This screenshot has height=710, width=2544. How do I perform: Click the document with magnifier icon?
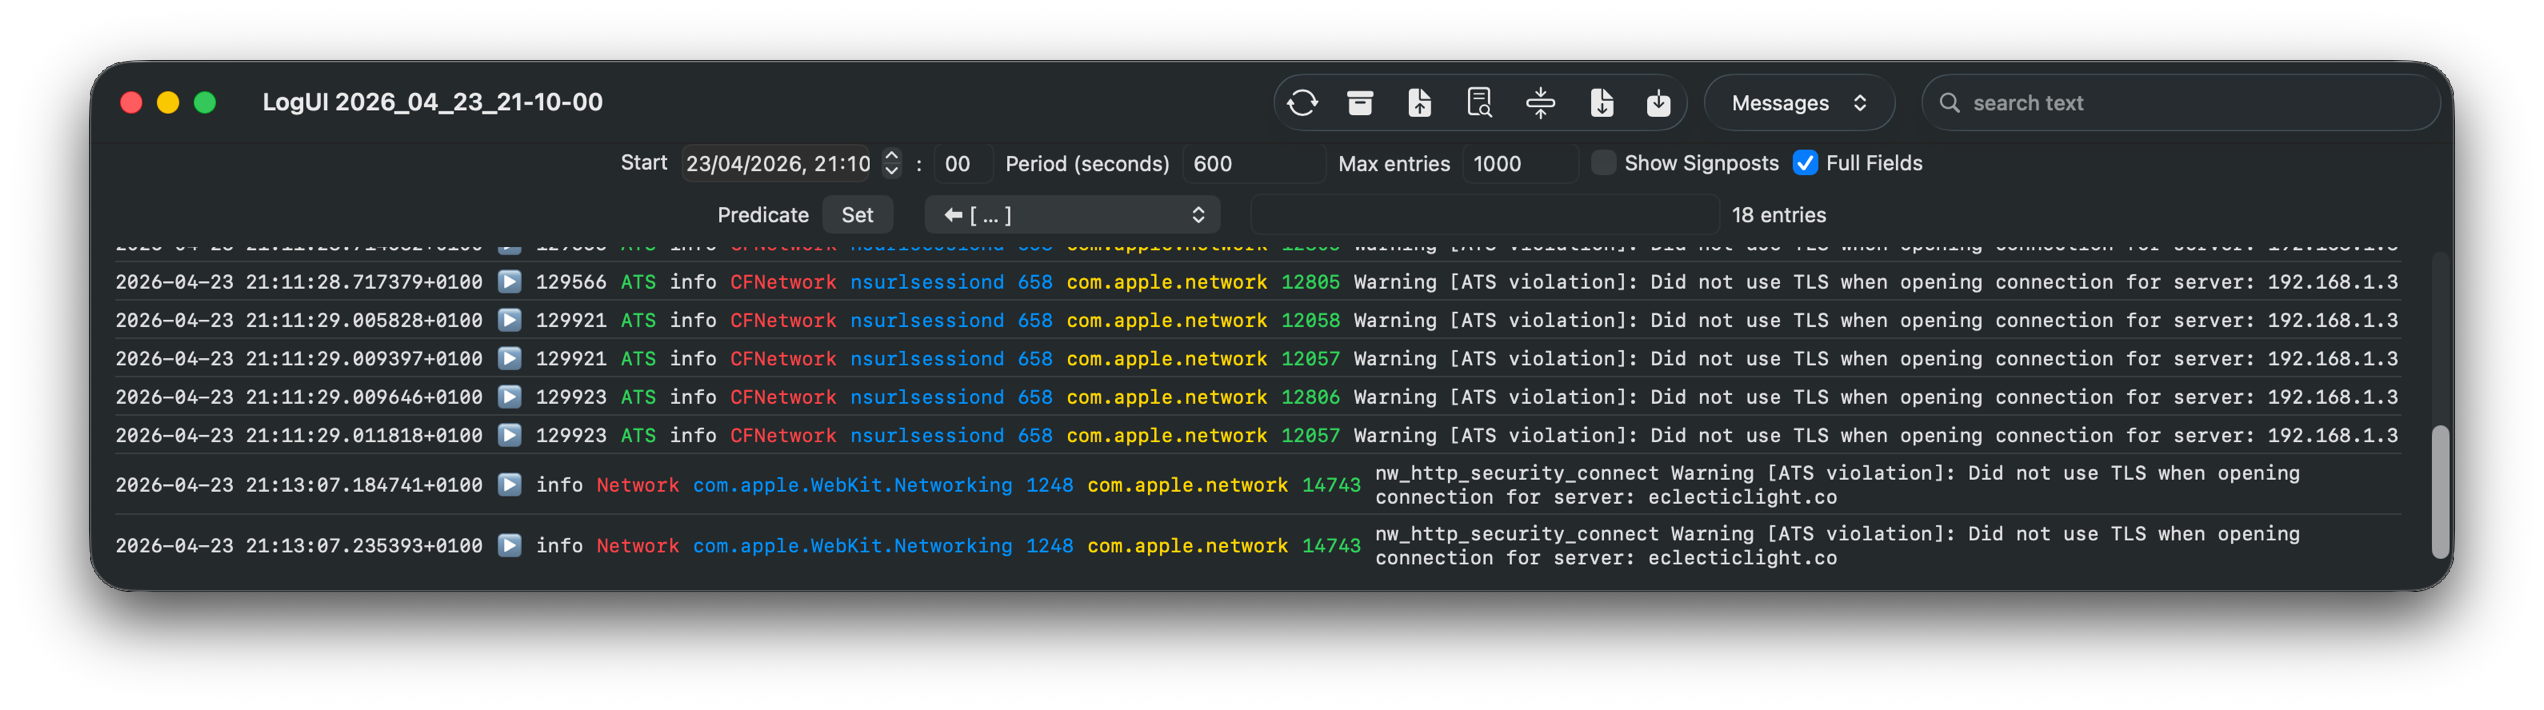1479,103
